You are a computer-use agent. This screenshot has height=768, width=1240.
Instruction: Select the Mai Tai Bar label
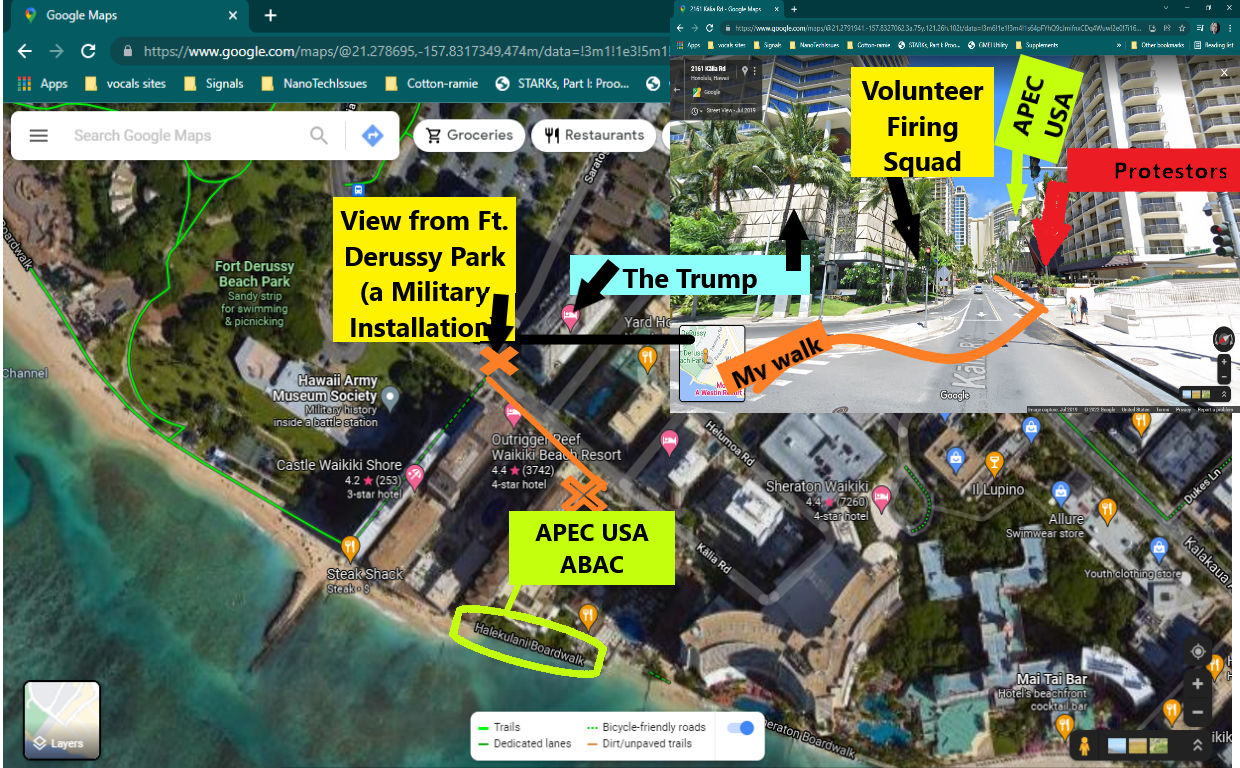coord(1051,678)
